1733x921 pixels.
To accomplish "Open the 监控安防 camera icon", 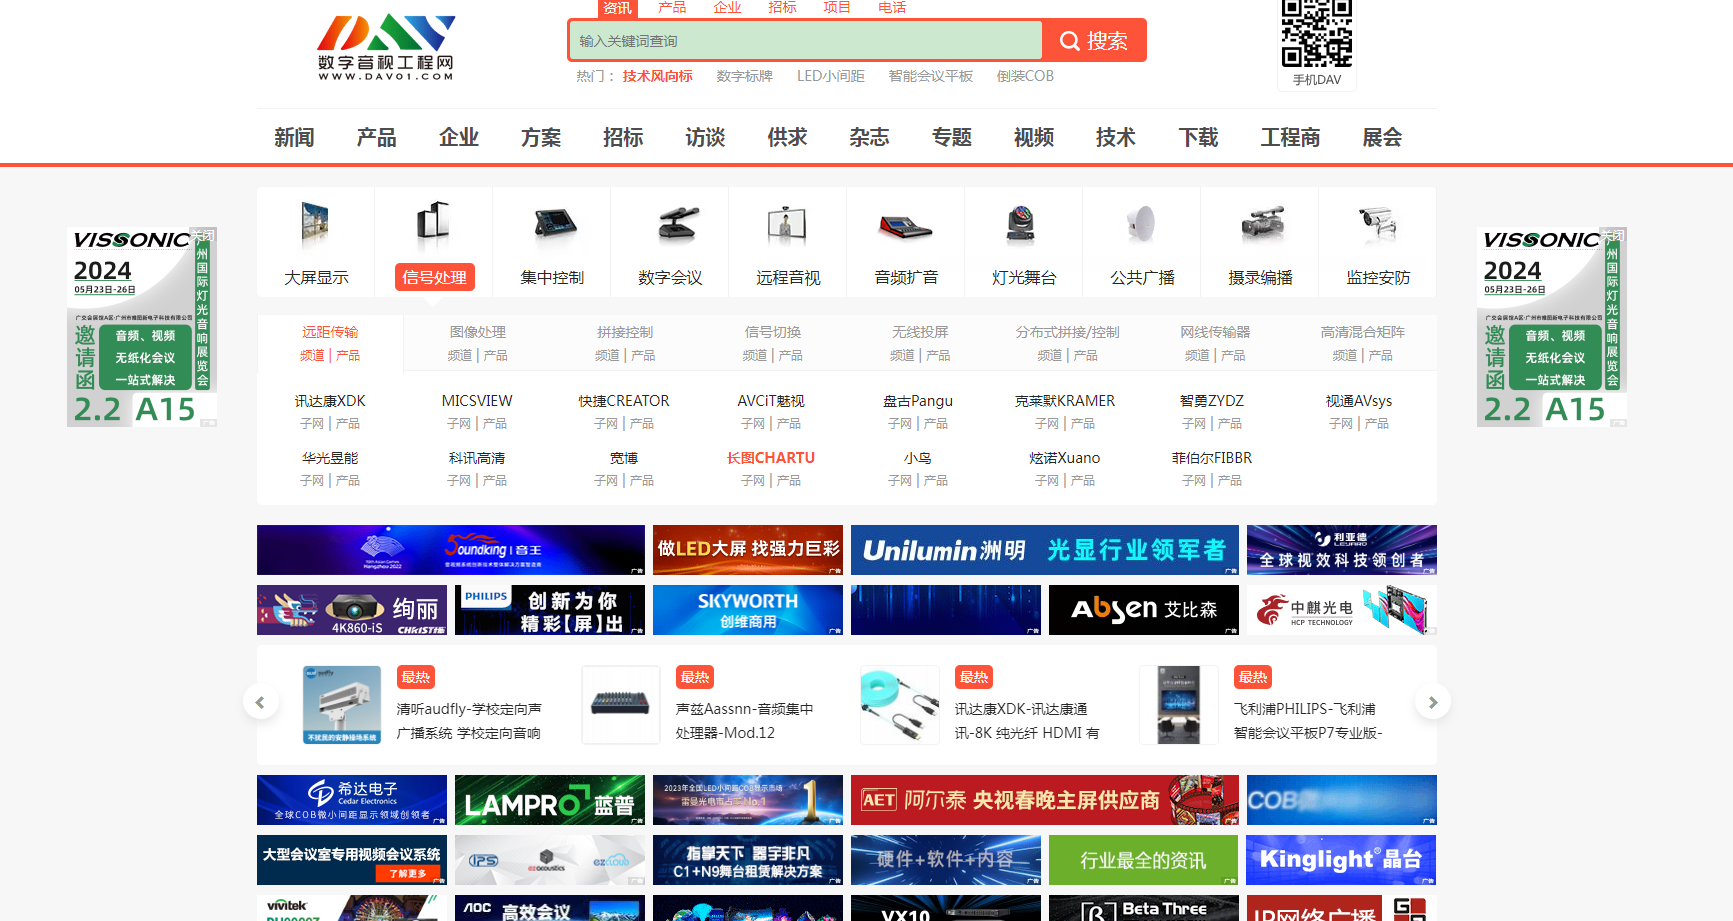I will pos(1378,224).
